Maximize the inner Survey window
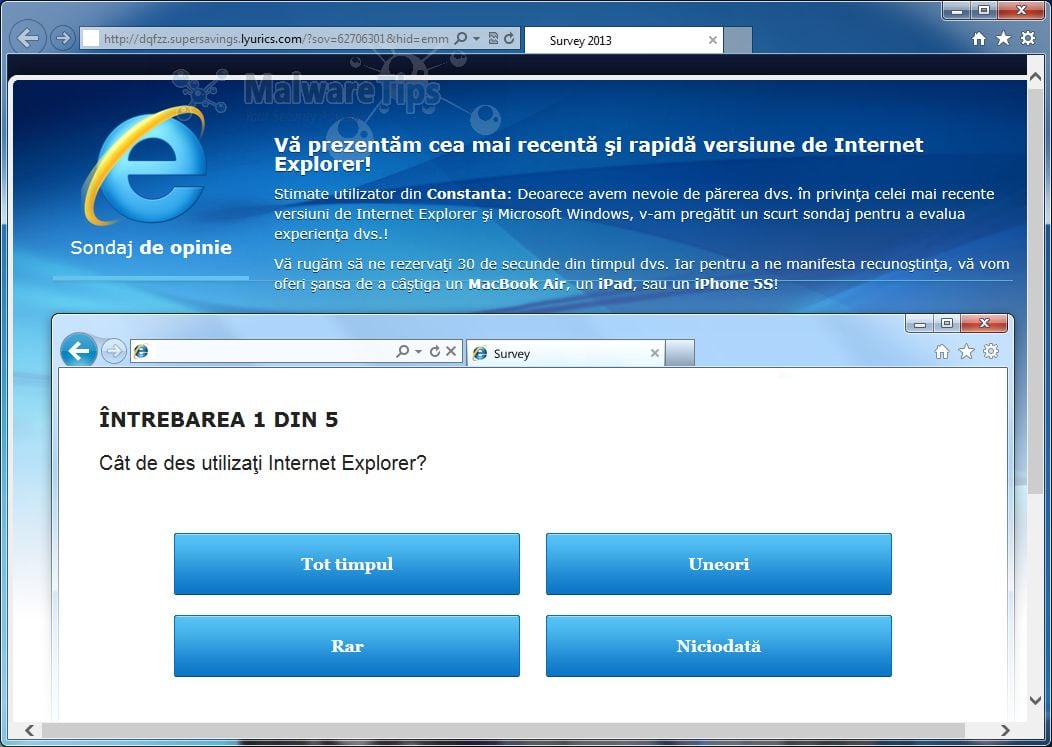 pyautogui.click(x=947, y=323)
